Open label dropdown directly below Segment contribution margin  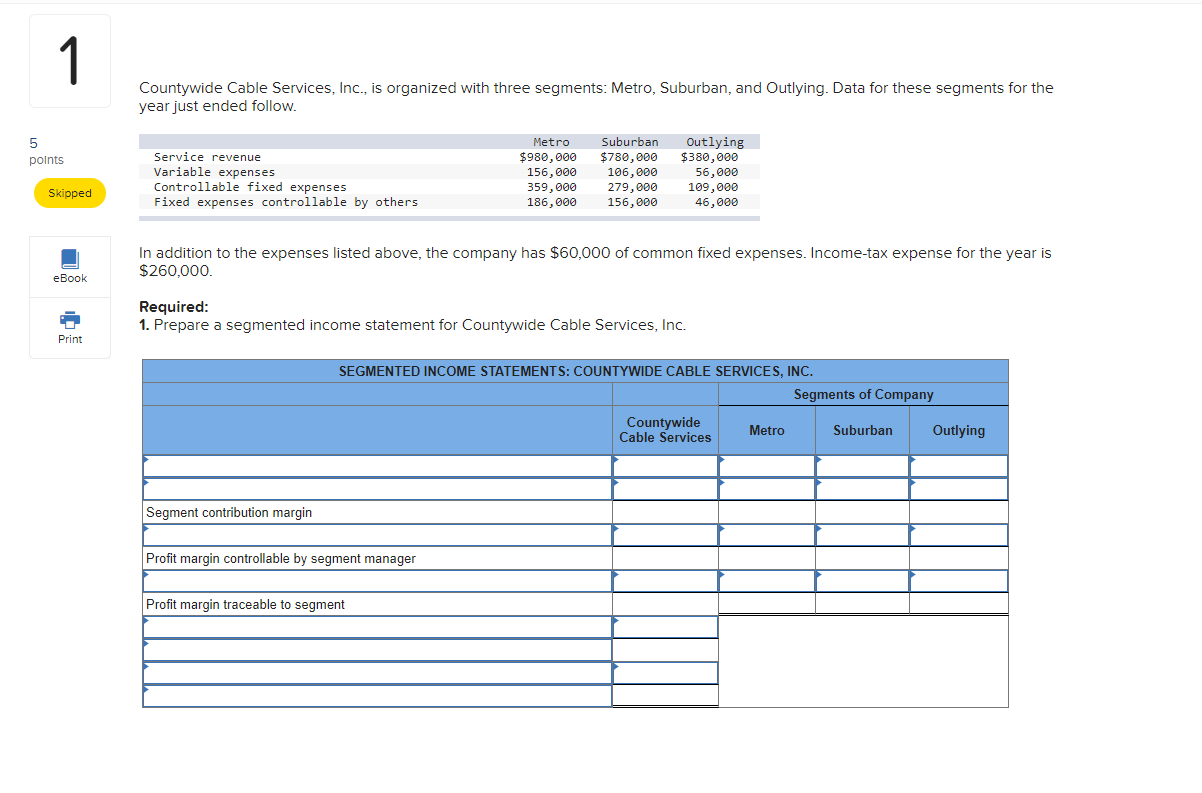pyautogui.click(x=377, y=535)
